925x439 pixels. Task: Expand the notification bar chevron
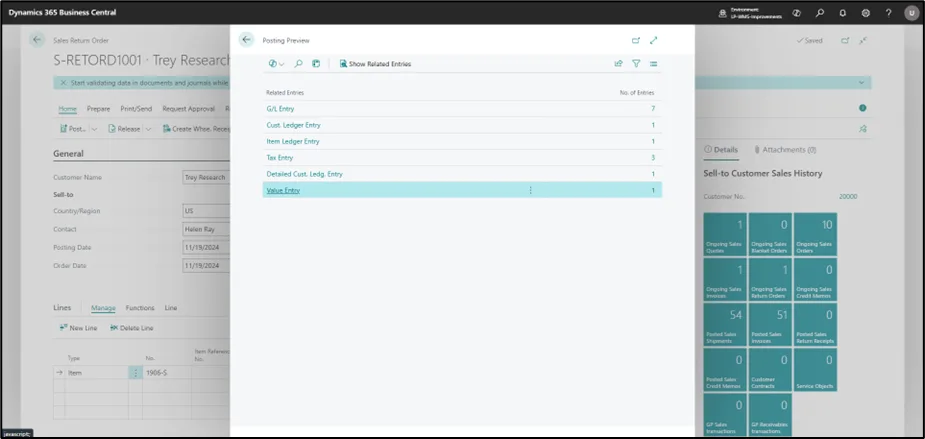tap(862, 83)
